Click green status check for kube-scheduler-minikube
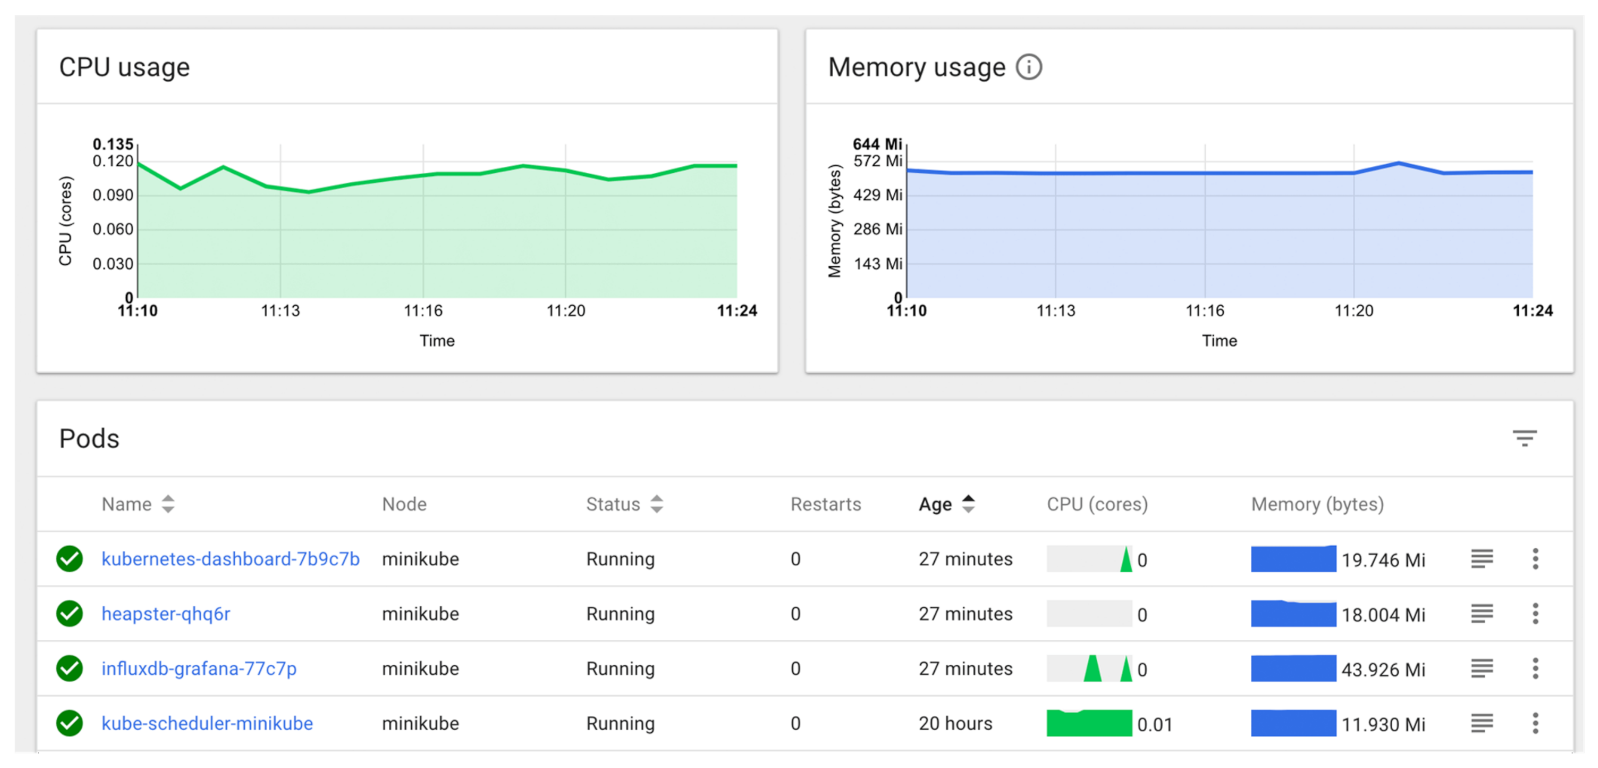The height and width of the screenshot is (768, 1598). click(70, 723)
